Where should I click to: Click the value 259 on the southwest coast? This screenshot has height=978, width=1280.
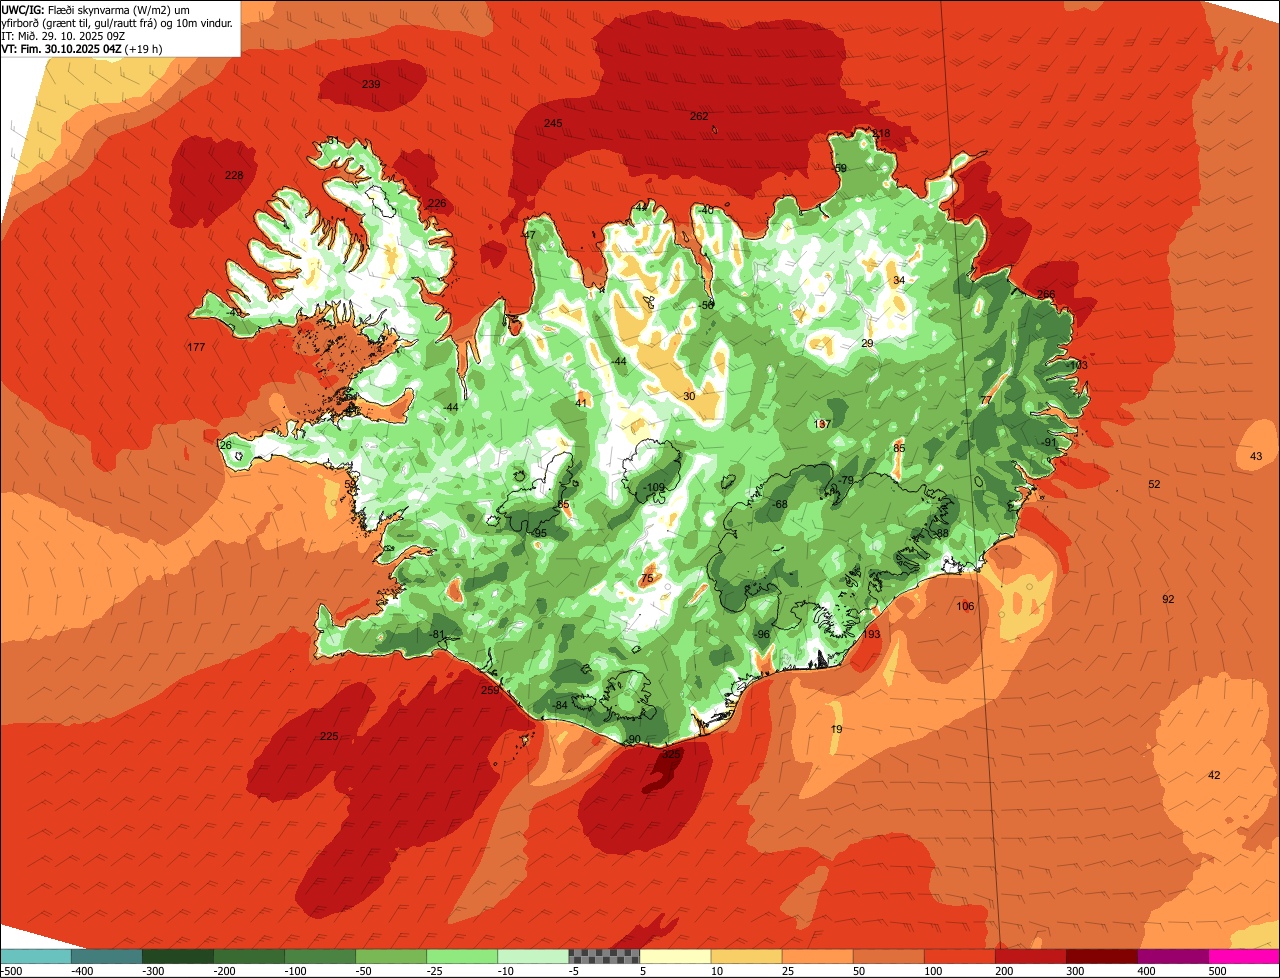coord(490,690)
